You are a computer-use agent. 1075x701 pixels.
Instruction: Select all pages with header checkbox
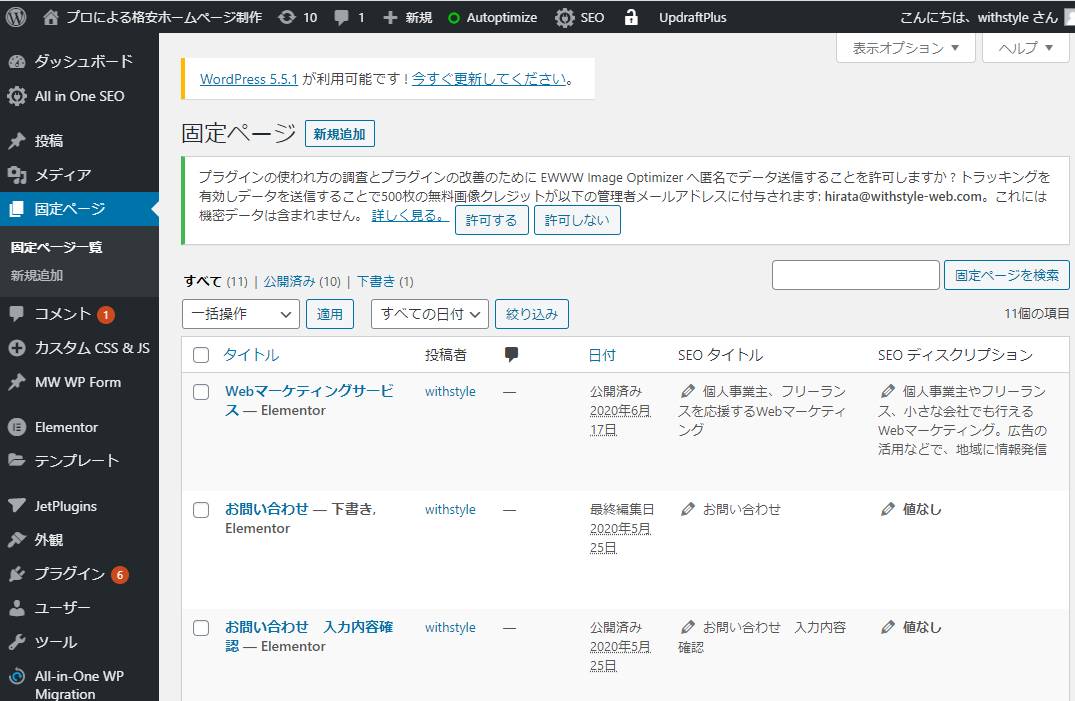(200, 355)
